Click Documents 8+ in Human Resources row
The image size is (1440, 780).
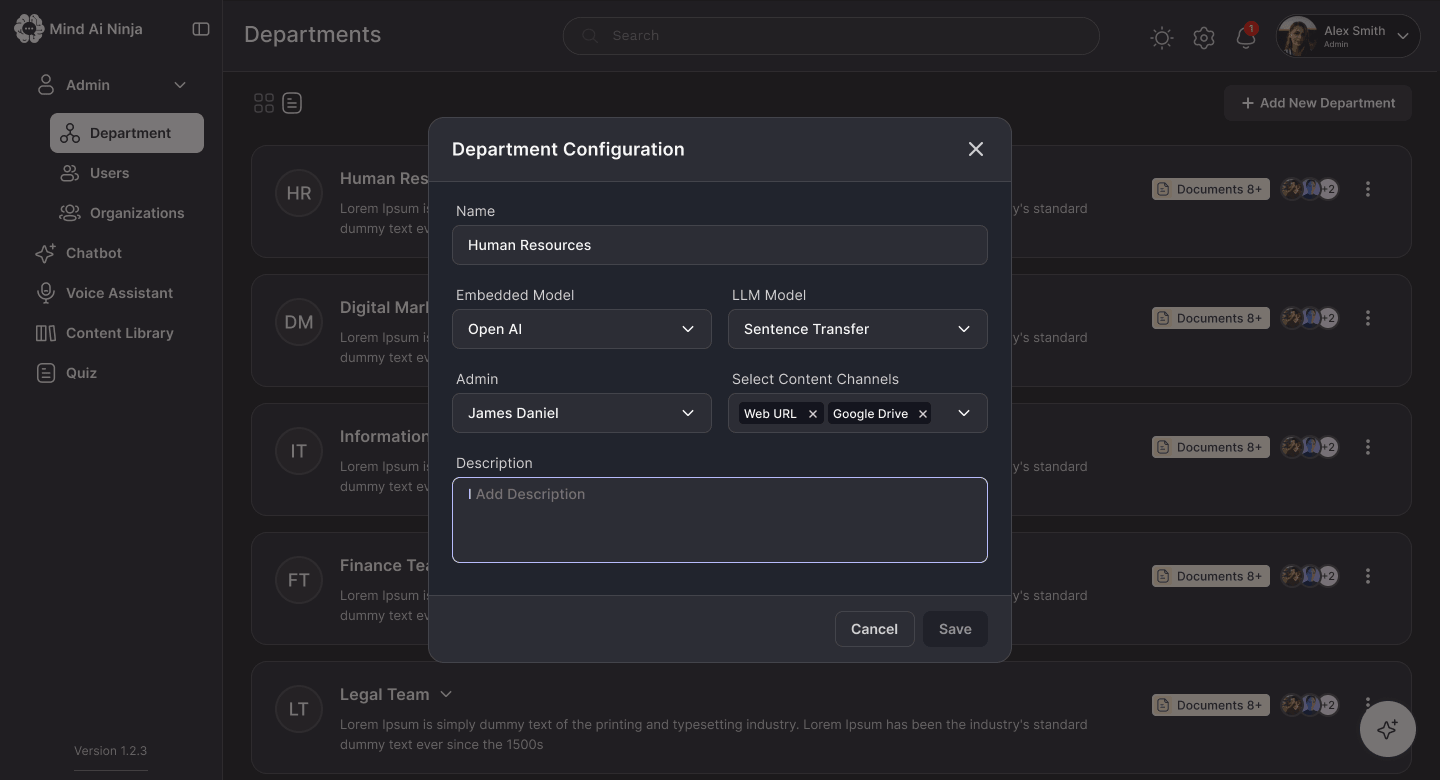click(1211, 189)
